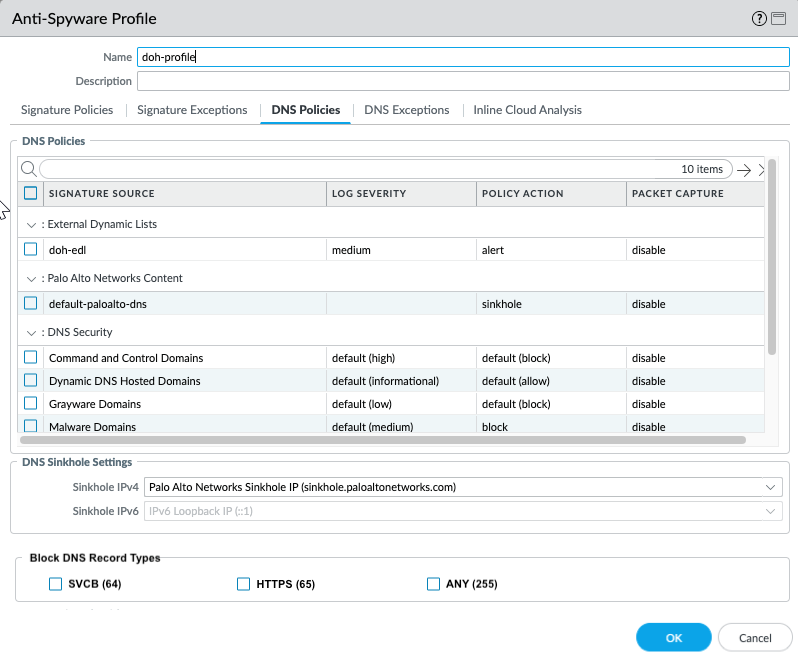Viewport: 798px width, 660px height.
Task: Enable the SVCB (64) record type checkbox
Action: click(55, 584)
